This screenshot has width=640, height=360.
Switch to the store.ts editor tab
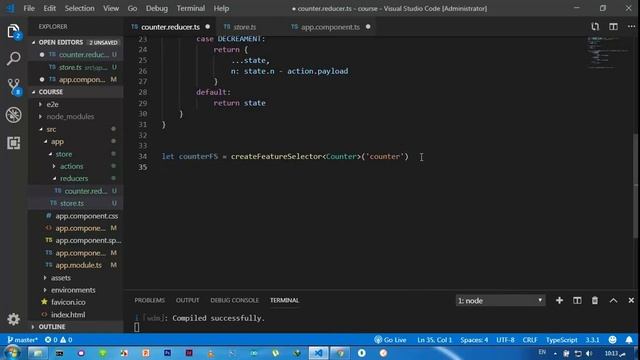249,27
